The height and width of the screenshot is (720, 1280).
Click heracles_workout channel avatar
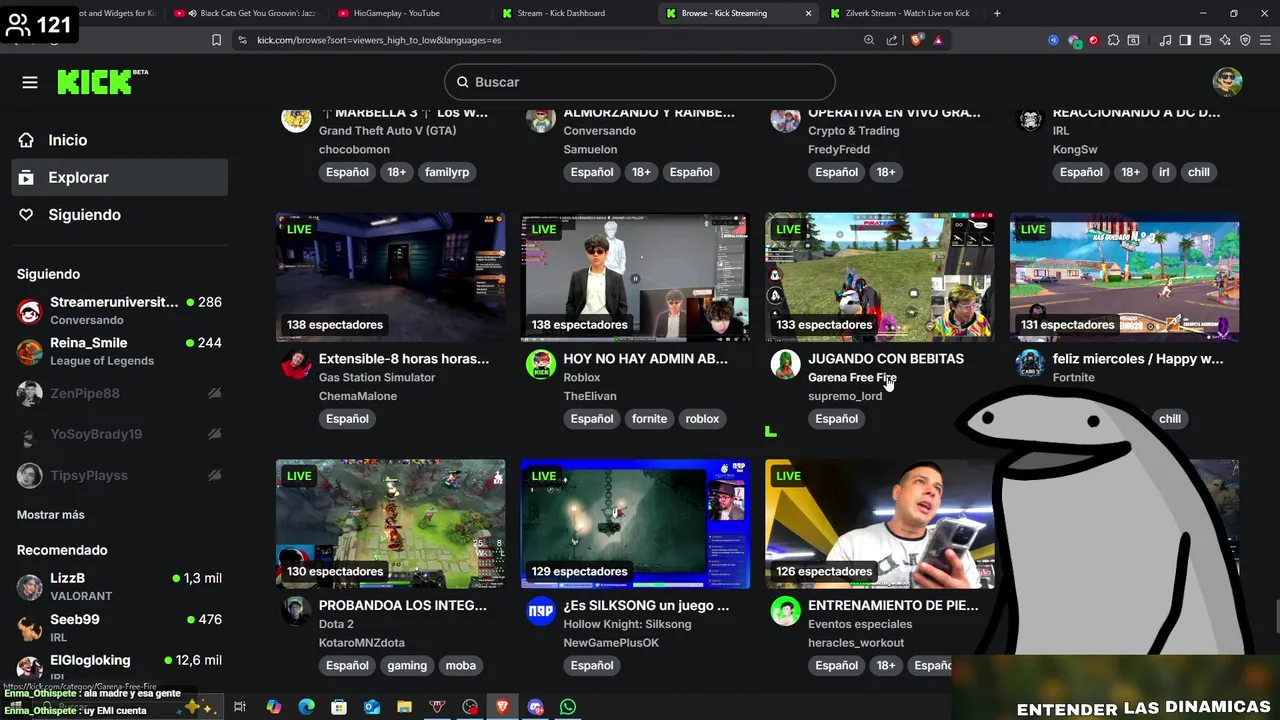(785, 611)
